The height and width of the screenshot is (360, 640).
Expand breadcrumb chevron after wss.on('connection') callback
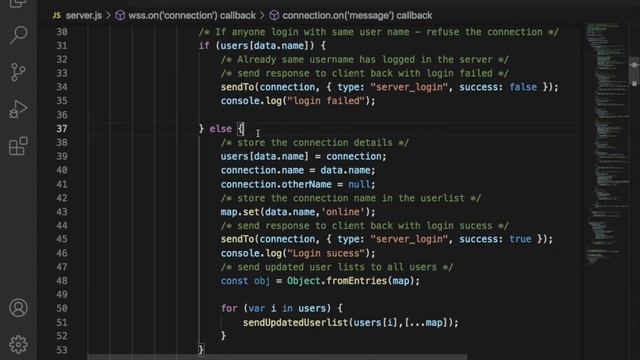pos(262,16)
